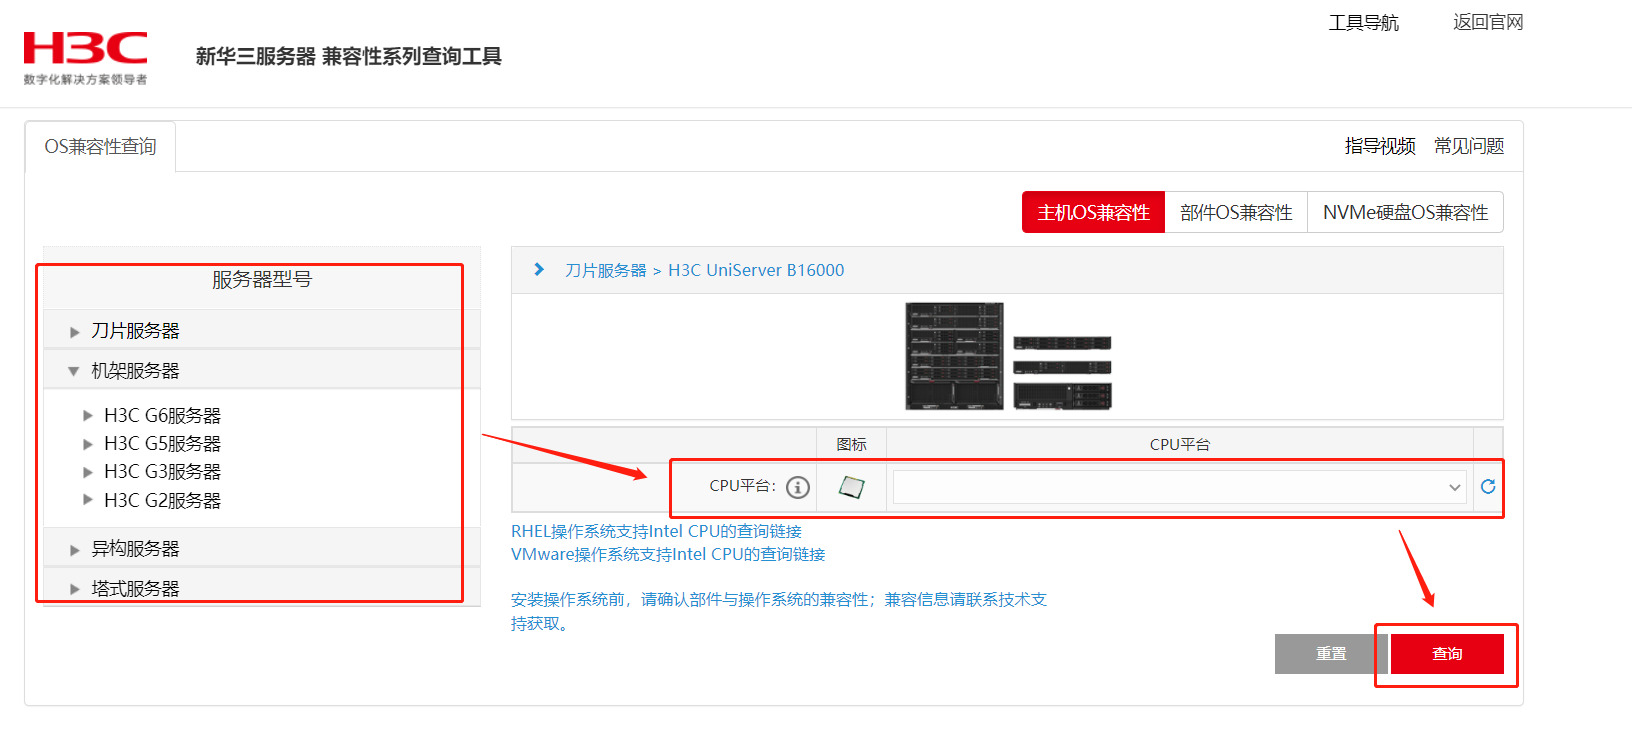1632x731 pixels.
Task: Open the 常见问题 link
Action: (x=1469, y=146)
